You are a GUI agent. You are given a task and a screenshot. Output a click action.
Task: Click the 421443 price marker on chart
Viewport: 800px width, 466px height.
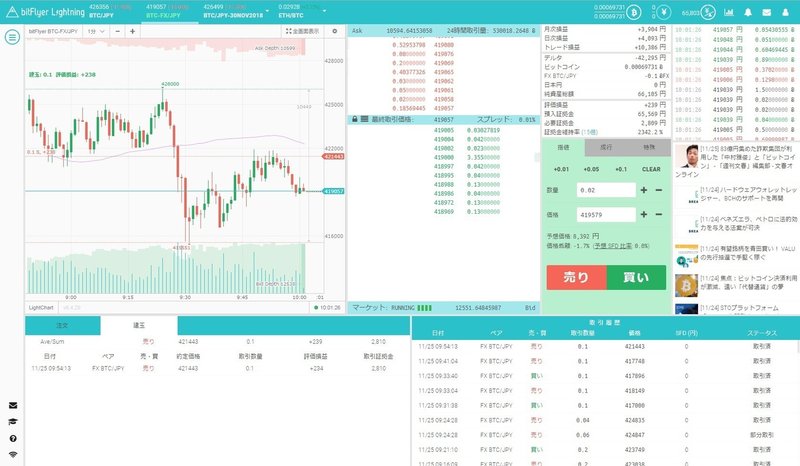click(333, 157)
